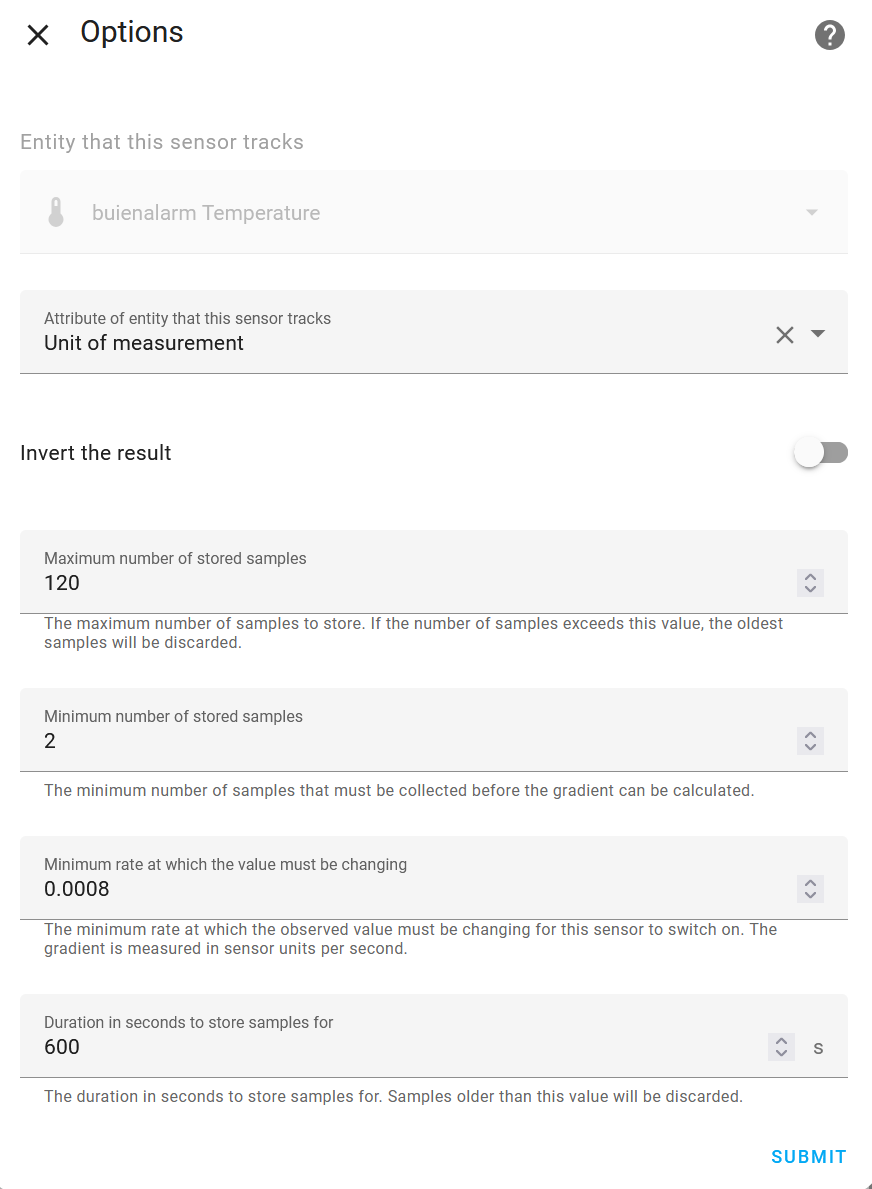Expand the attribute dropdown arrow
Image resolution: width=872 pixels, height=1189 pixels.
(x=818, y=334)
